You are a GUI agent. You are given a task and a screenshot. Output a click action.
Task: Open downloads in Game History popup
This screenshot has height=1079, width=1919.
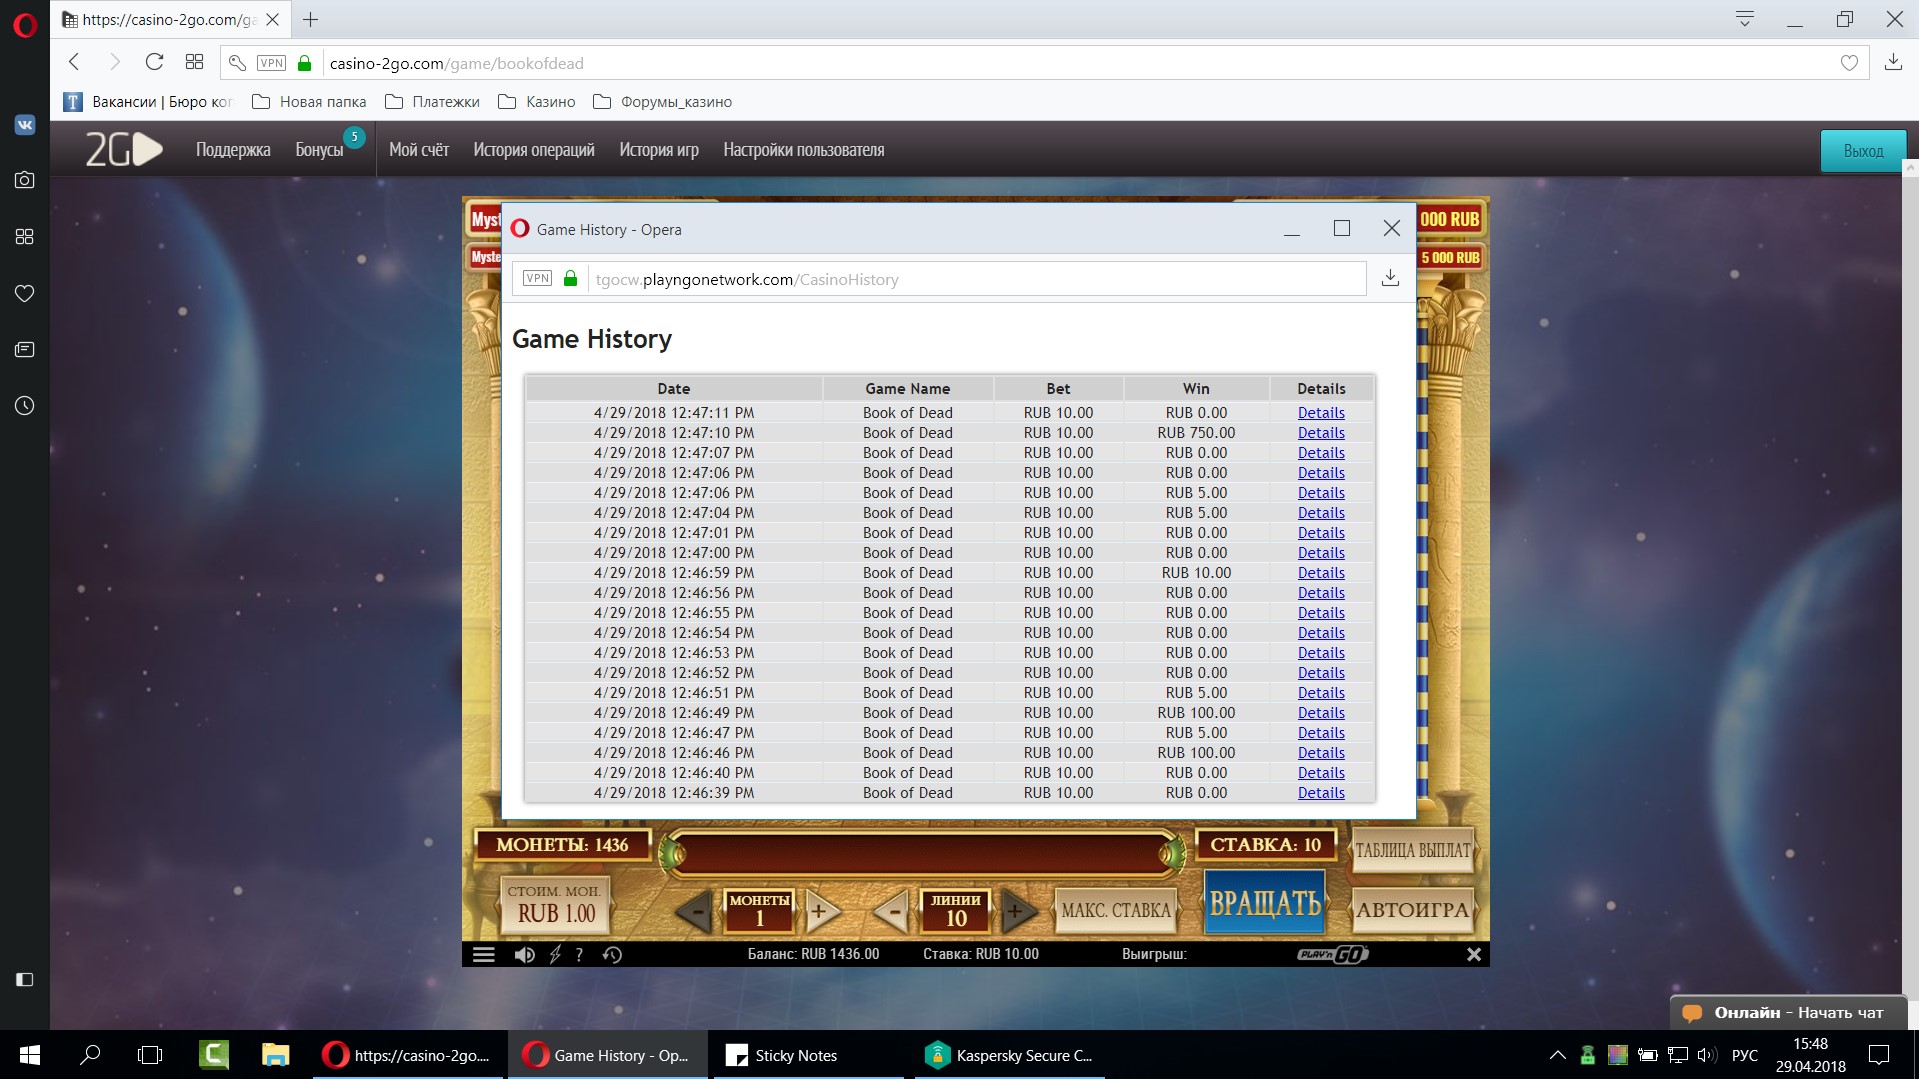1390,278
